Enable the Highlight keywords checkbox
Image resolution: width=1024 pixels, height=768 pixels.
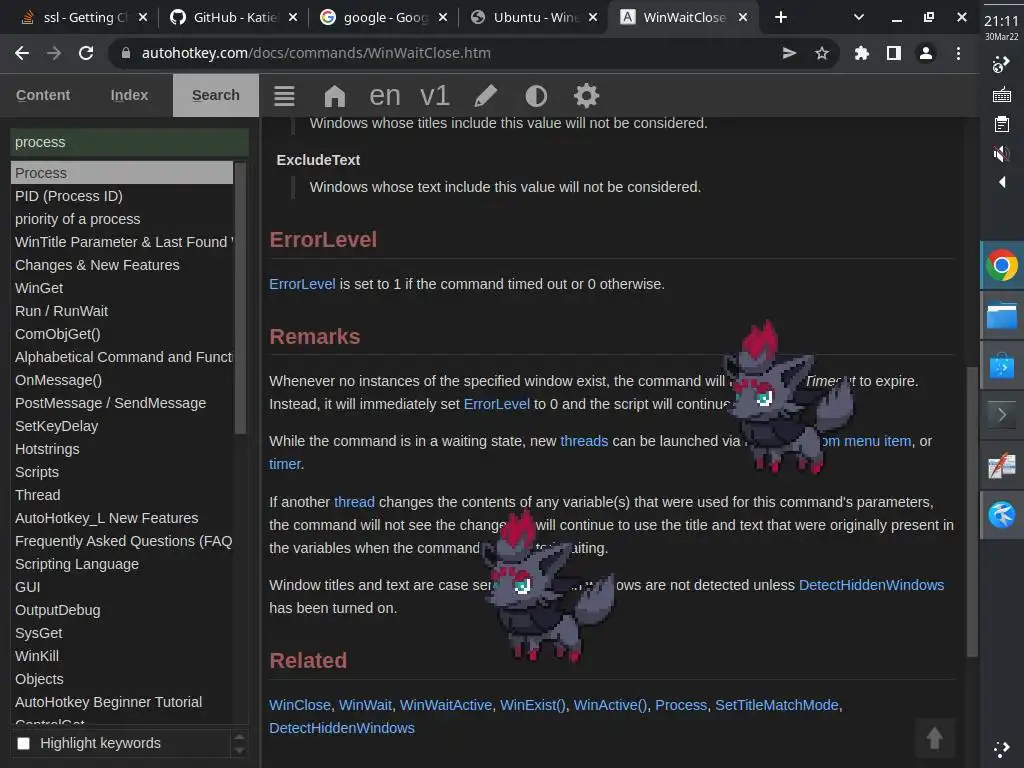[x=24, y=743]
